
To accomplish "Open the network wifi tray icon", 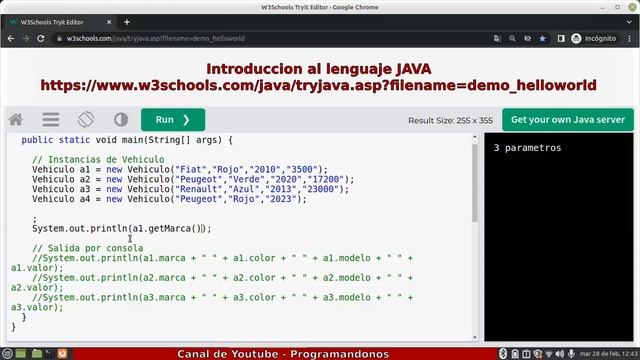I will [549, 354].
